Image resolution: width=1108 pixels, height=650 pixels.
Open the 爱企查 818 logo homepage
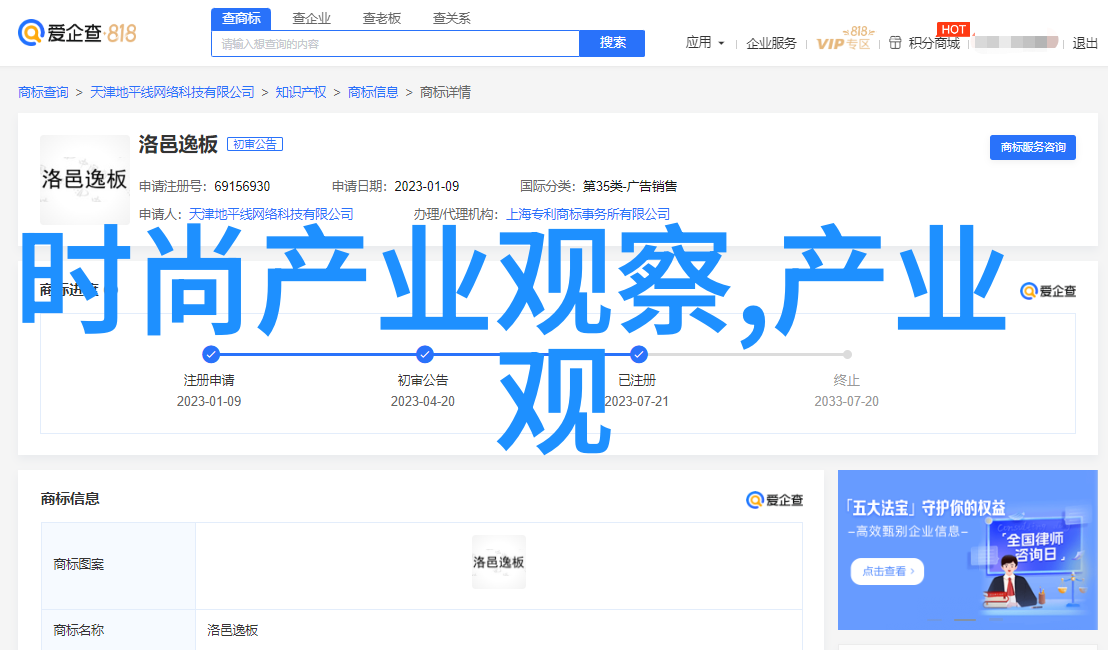click(76, 32)
